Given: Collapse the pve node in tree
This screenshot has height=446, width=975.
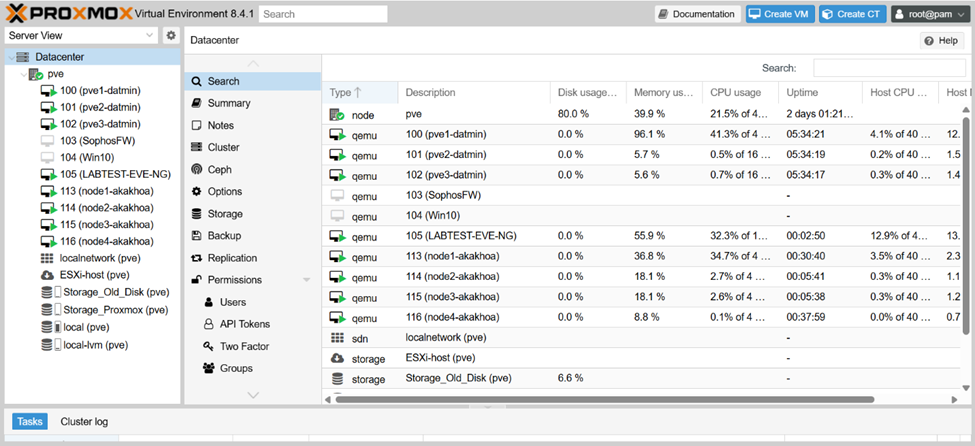Looking at the screenshot, I should pos(22,74).
